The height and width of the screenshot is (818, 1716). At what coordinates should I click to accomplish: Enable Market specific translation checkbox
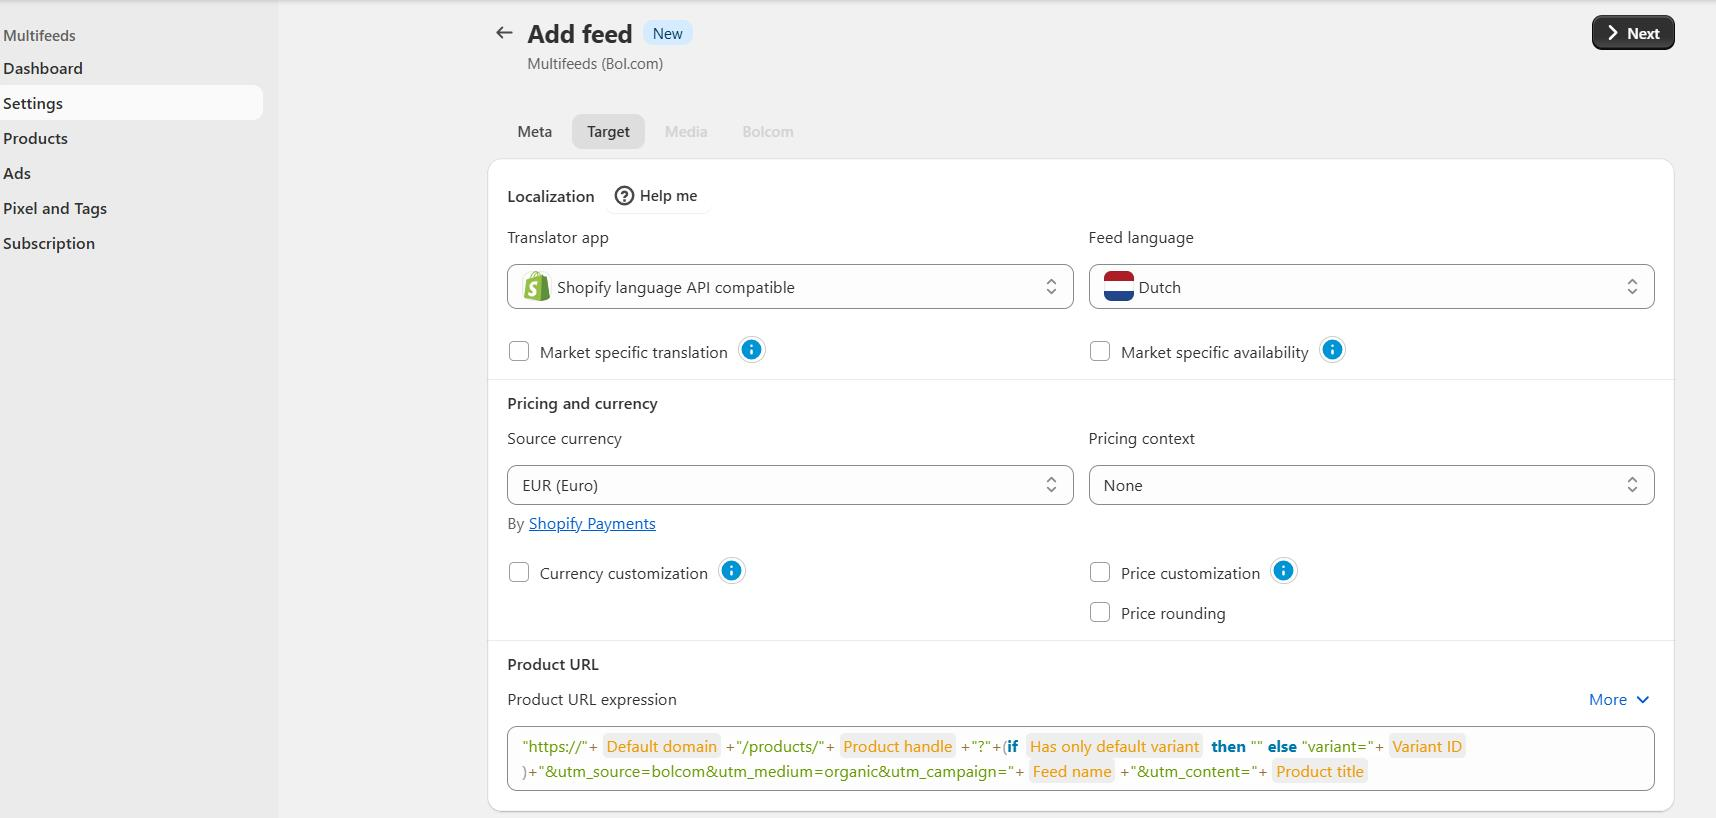[x=519, y=351]
